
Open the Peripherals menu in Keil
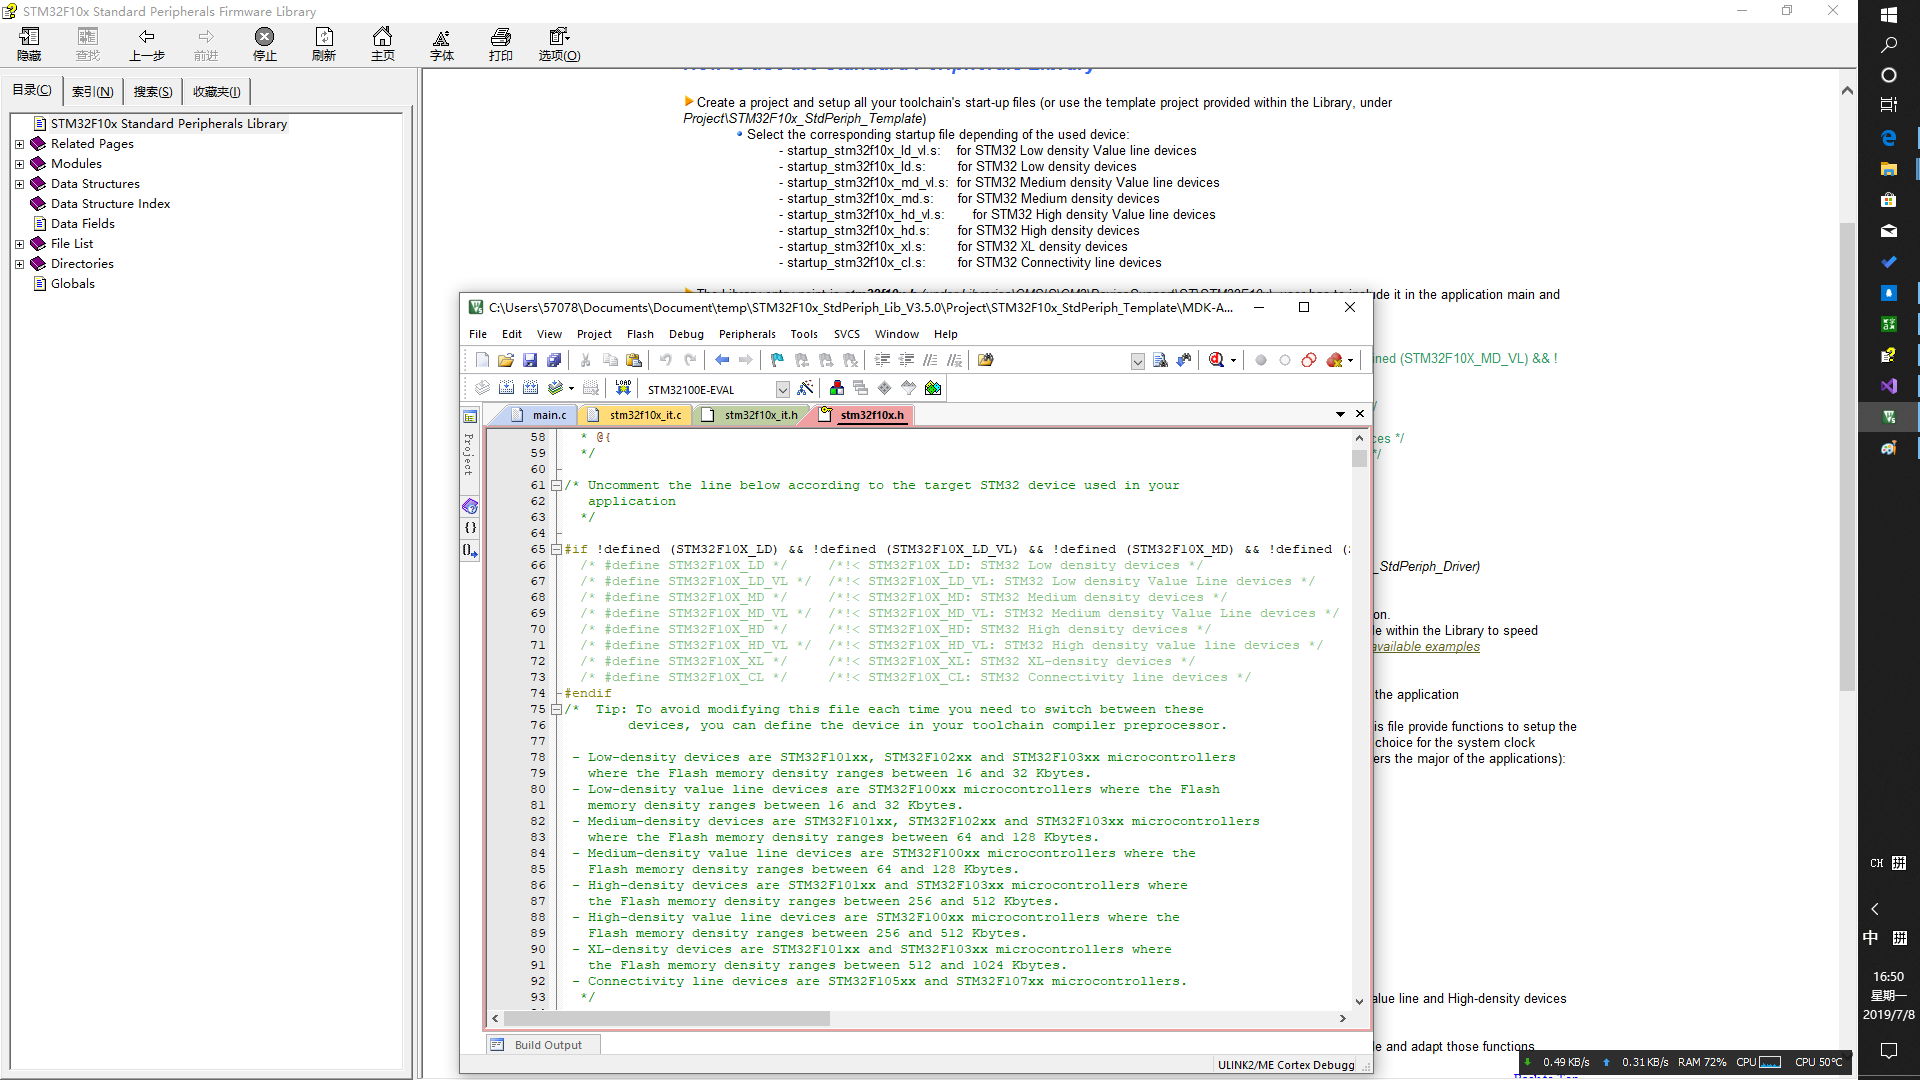coord(747,334)
